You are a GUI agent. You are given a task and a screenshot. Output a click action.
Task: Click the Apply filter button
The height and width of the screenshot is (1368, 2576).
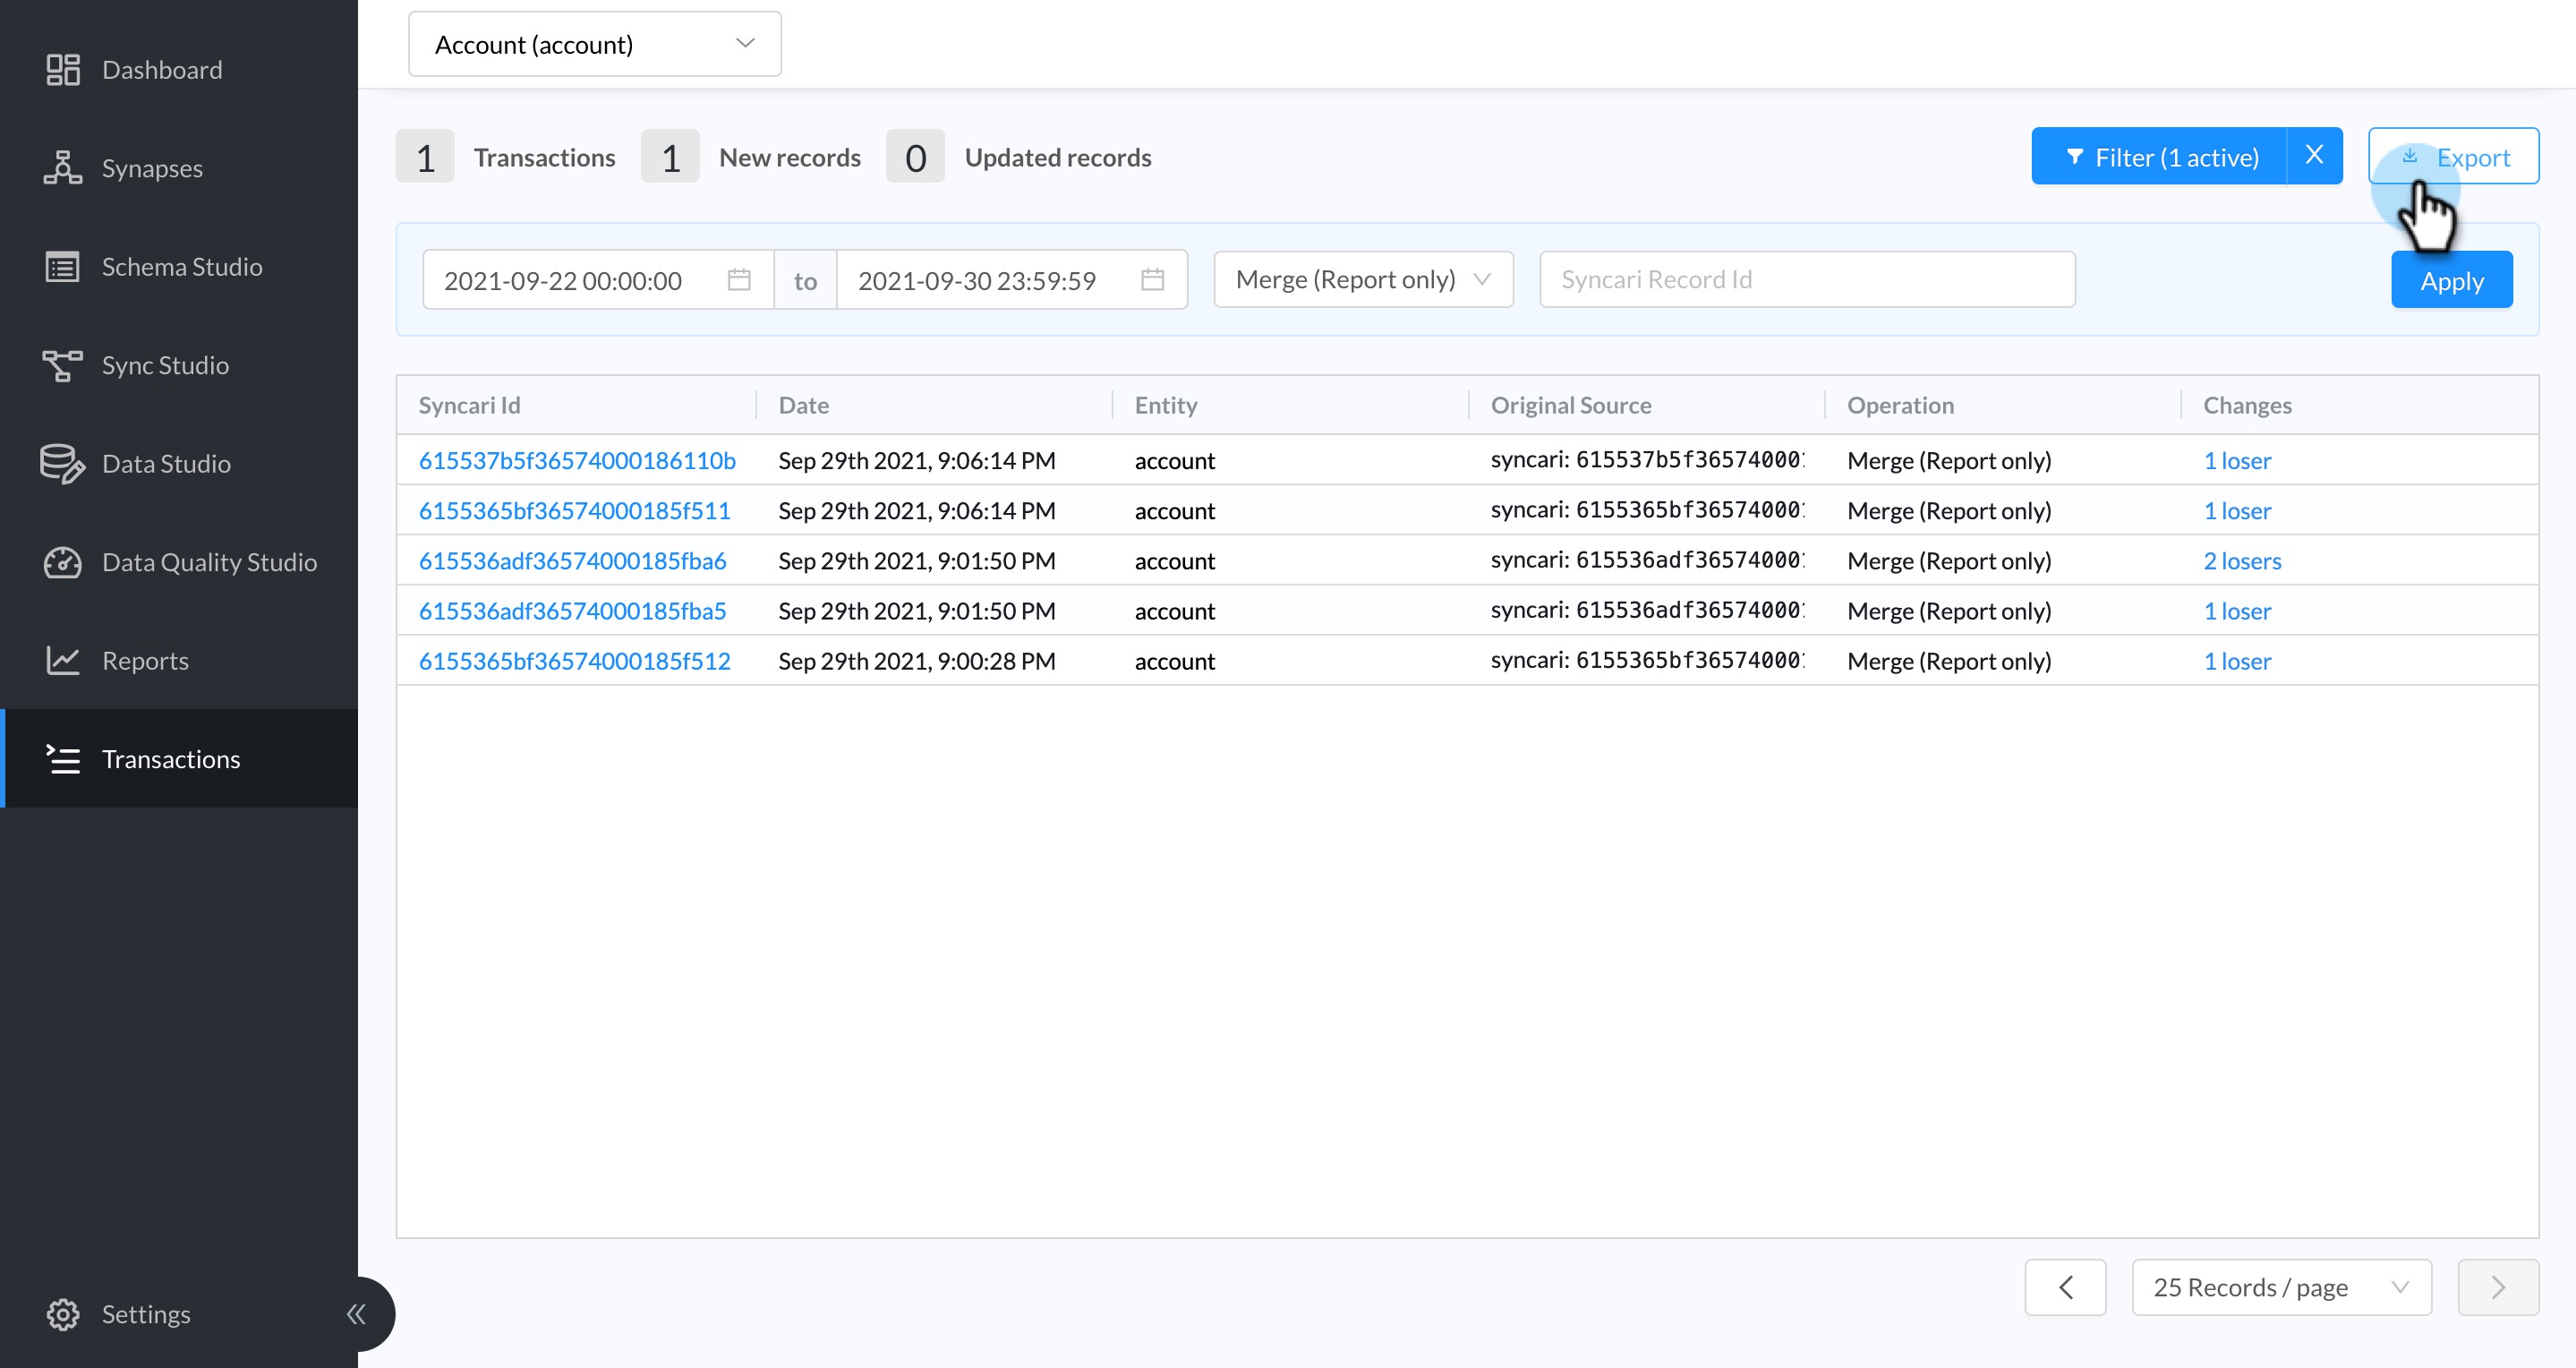pos(2452,280)
